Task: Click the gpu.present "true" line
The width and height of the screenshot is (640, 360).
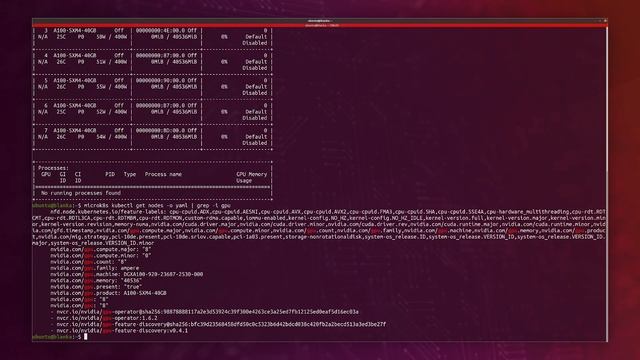Action: point(96,287)
